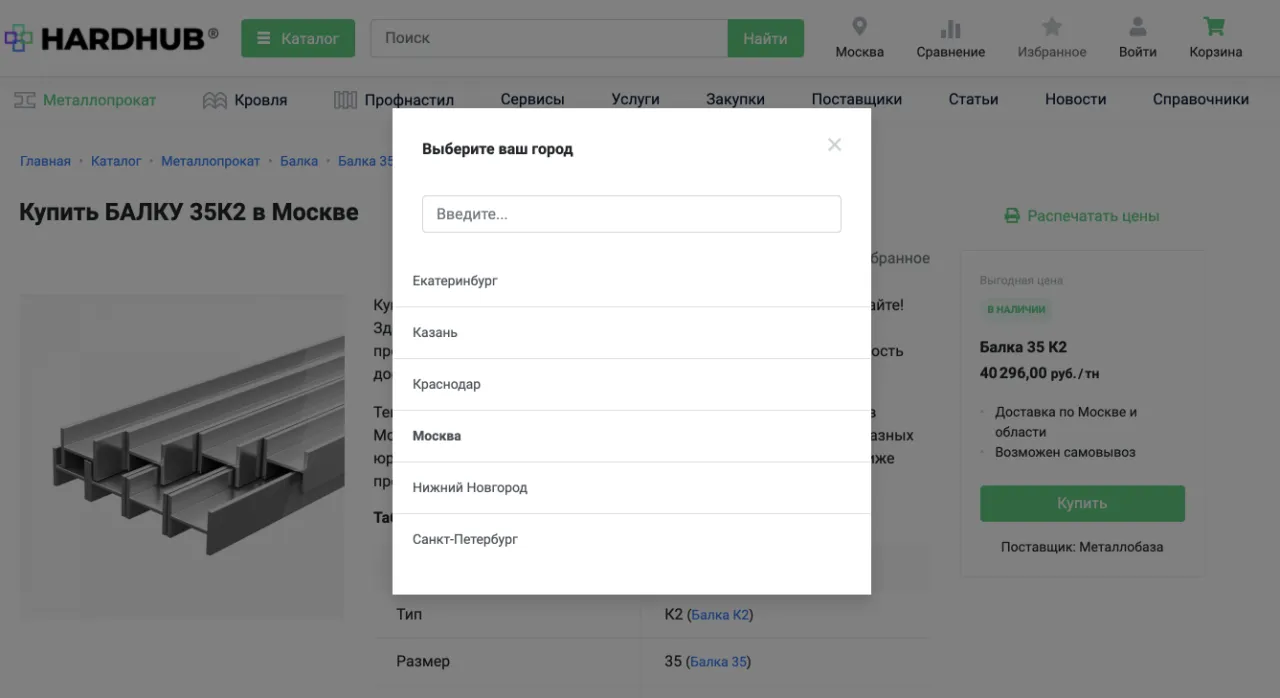Screen dimensions: 1280x698
Task: Open the Корзина shopping cart icon
Action: 1215,27
